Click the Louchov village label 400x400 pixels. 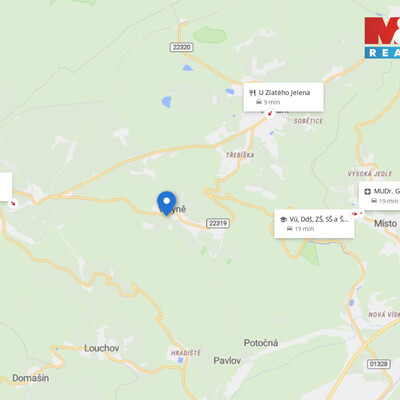click(102, 348)
